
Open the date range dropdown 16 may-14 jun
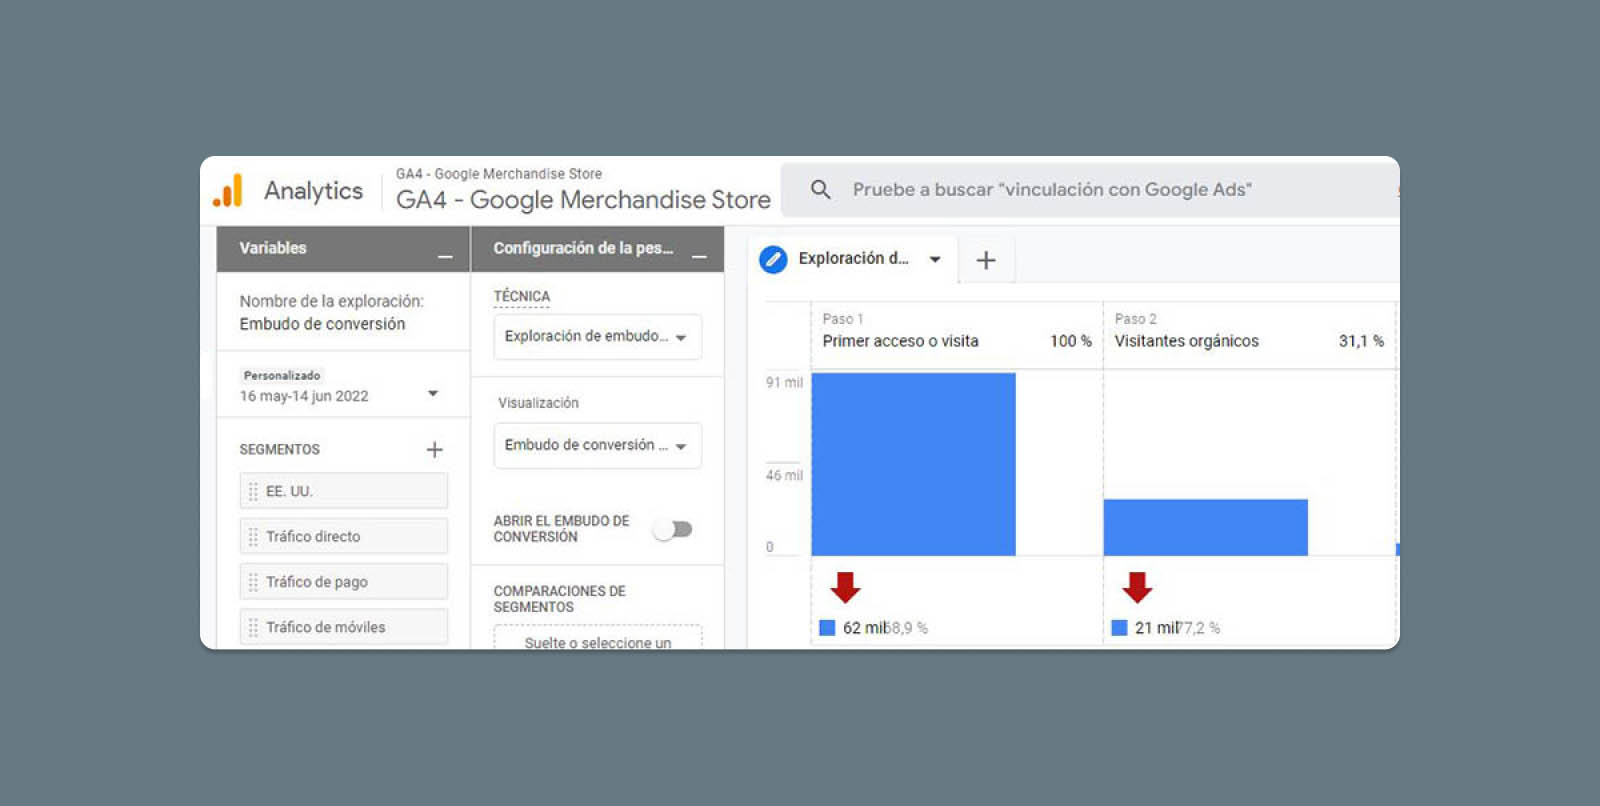(x=433, y=394)
